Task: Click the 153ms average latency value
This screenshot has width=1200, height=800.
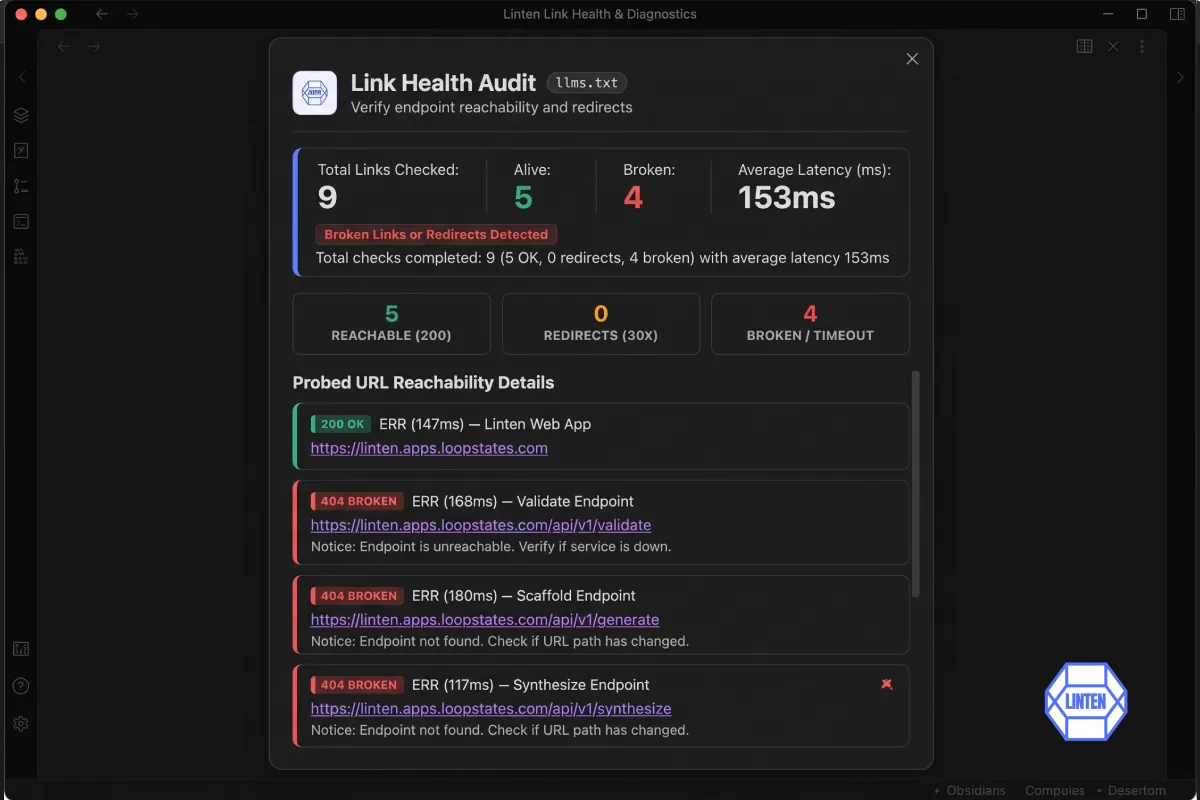Action: 787,198
